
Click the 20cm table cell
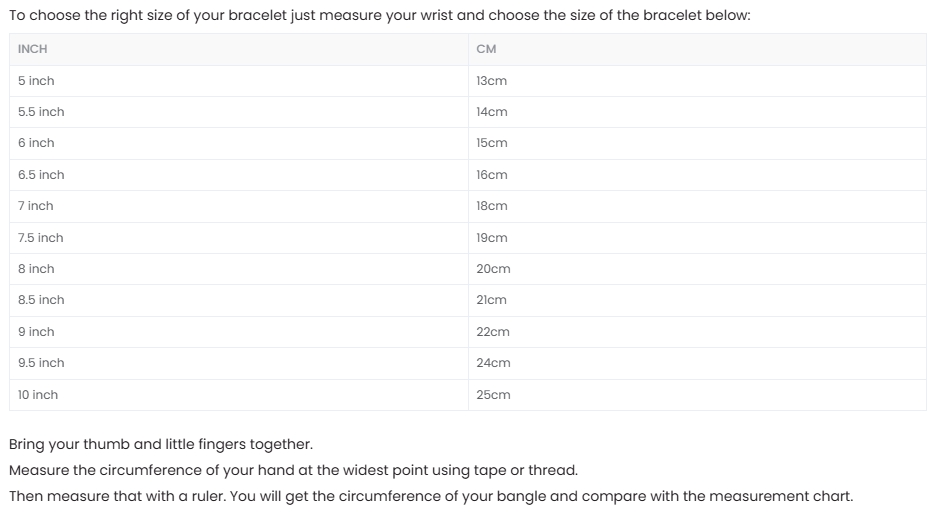tap(697, 268)
